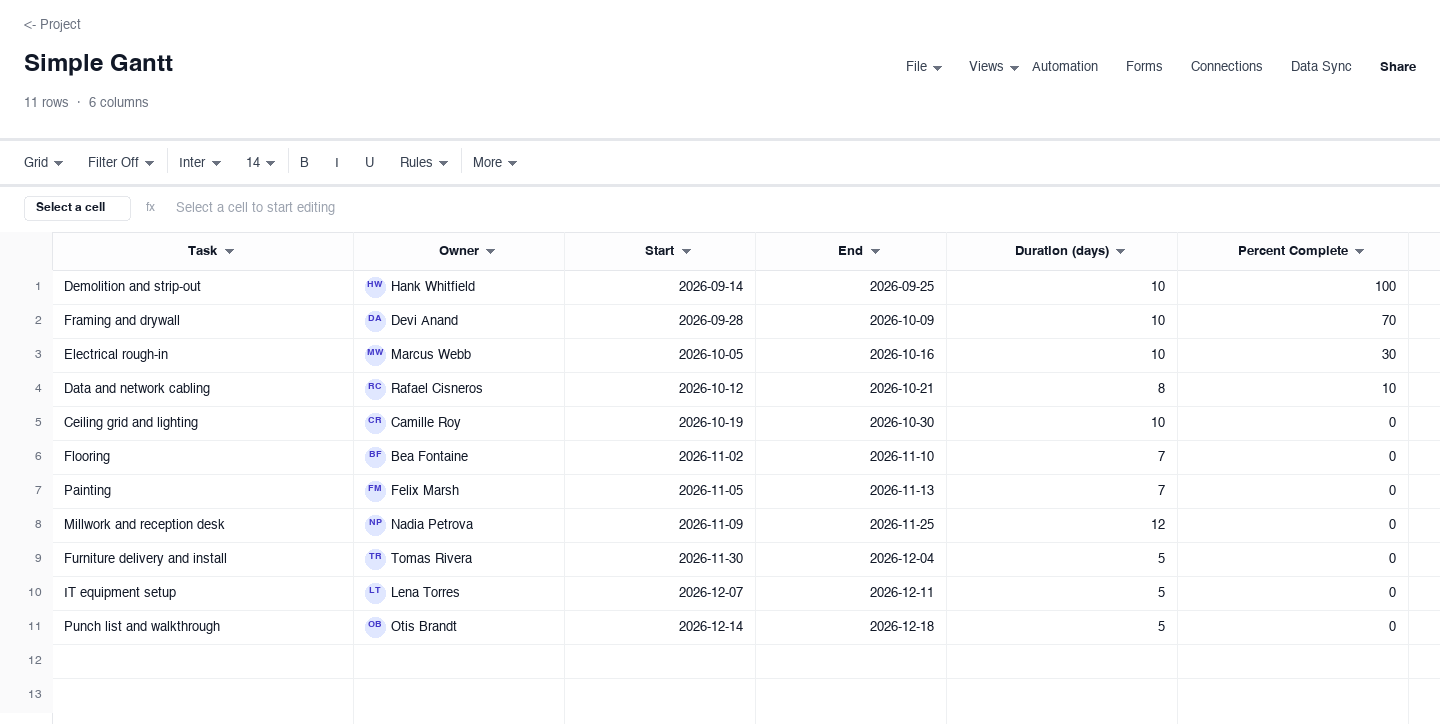Click Felix Marsh's FM avatar icon
Viewport: 1440px width, 724px height.
[375, 491]
